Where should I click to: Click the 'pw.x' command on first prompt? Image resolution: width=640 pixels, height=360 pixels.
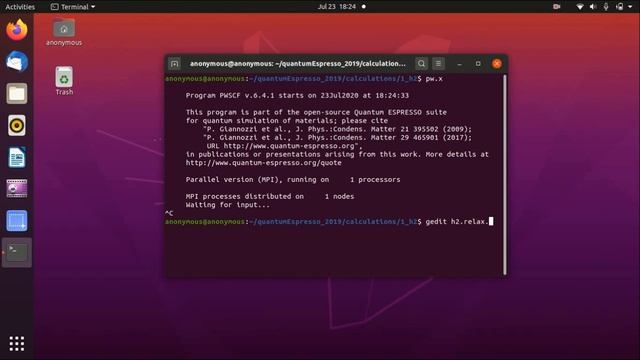pos(434,79)
